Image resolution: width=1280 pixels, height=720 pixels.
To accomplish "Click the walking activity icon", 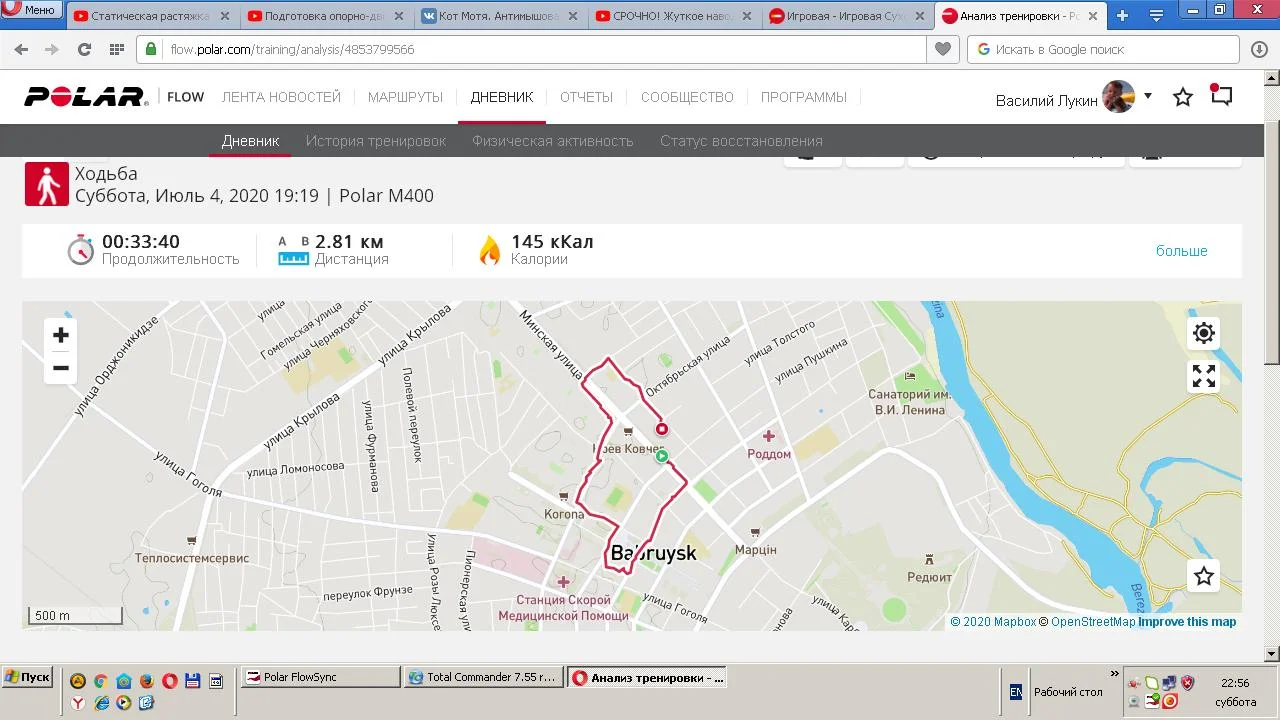I will tap(47, 184).
